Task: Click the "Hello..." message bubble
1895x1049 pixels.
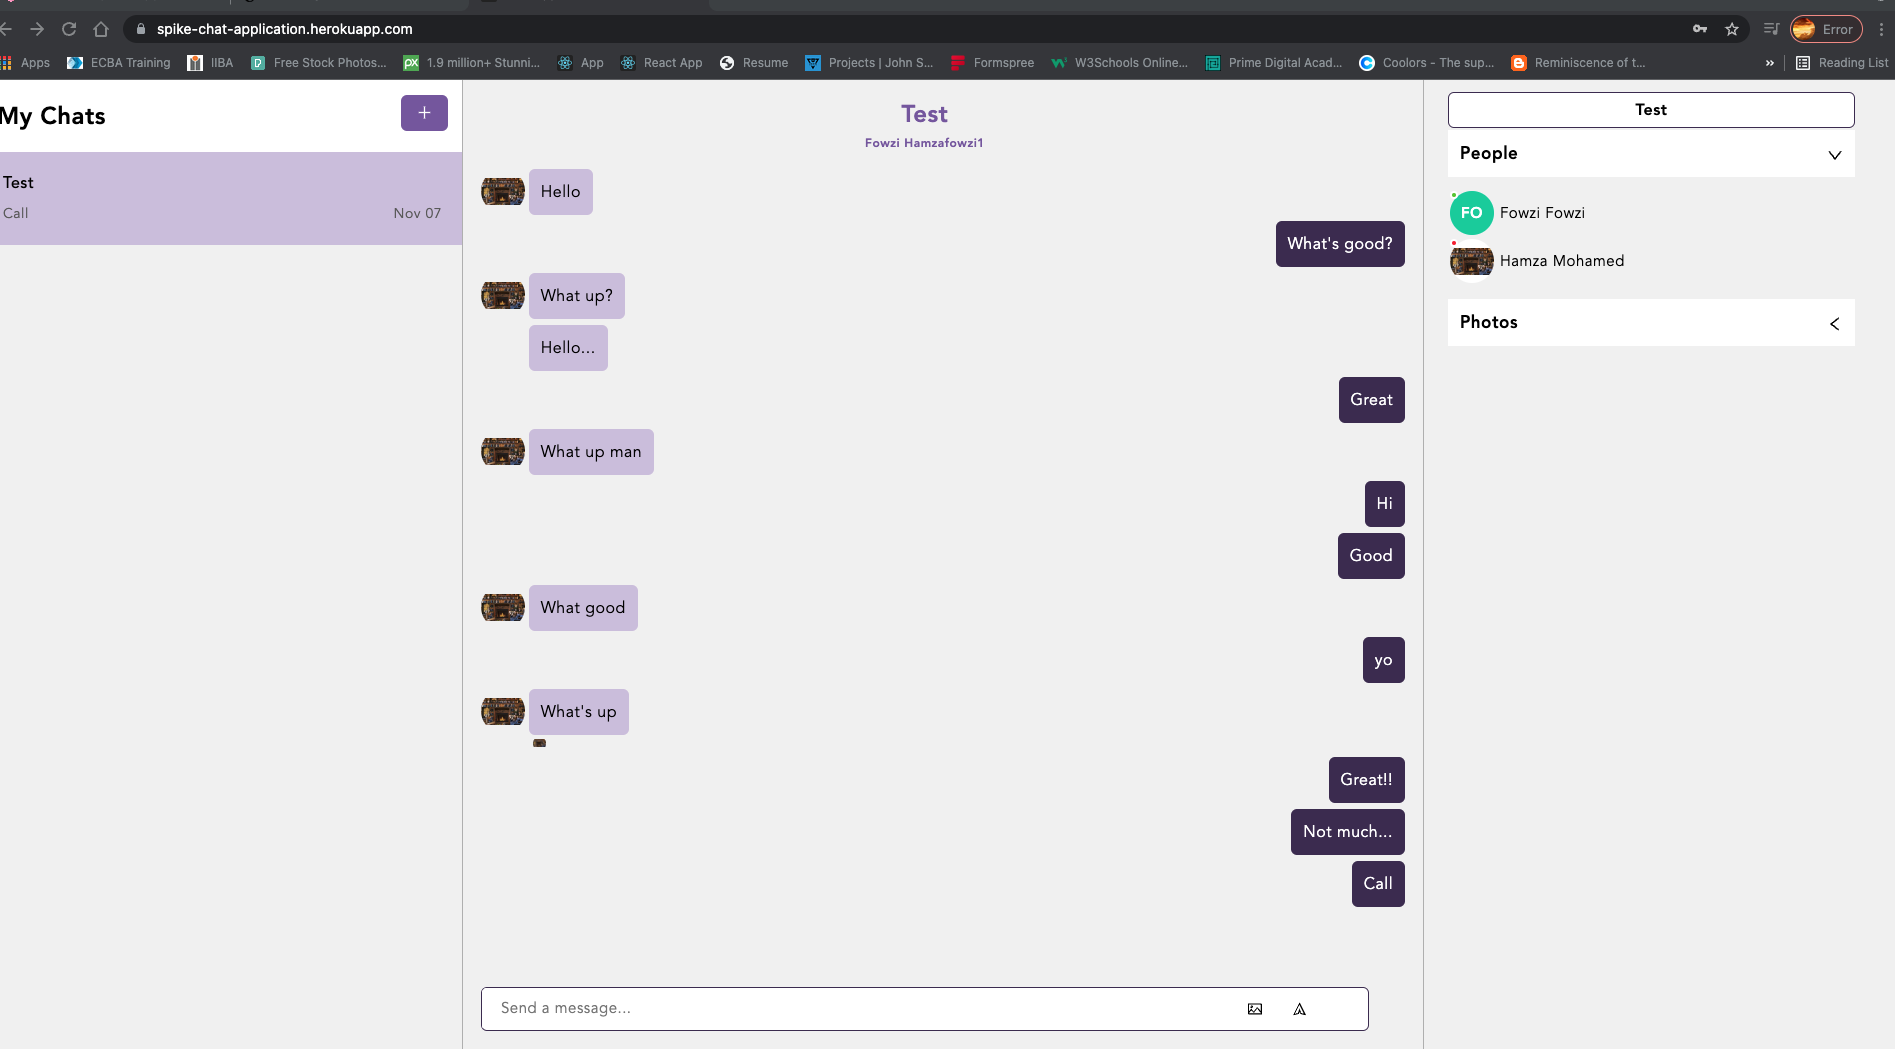Action: click(568, 348)
